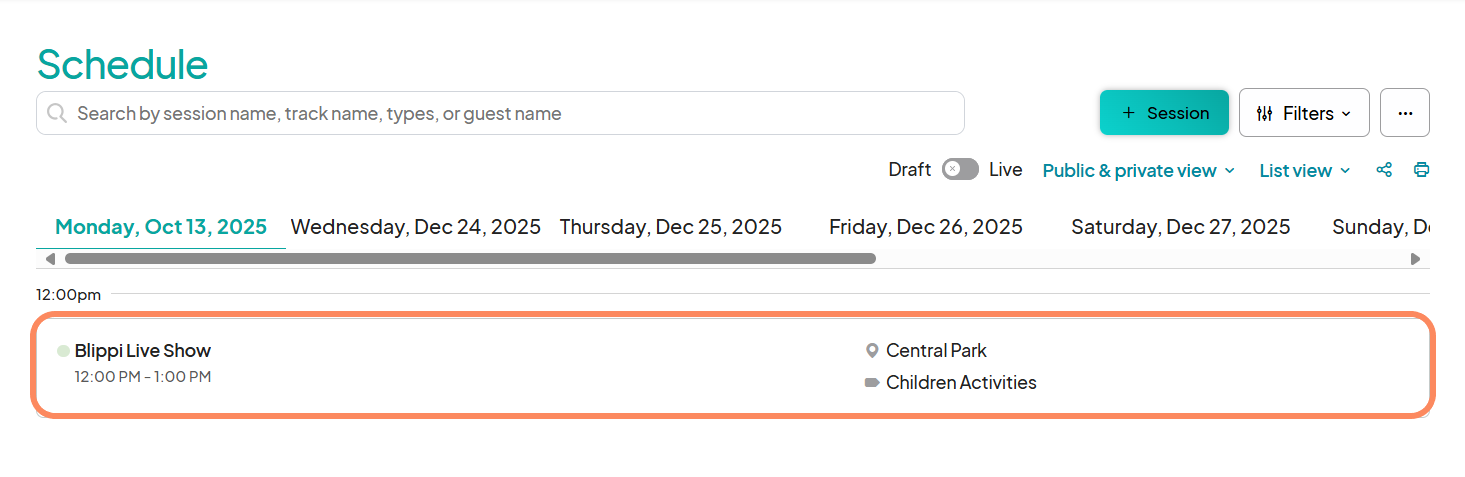This screenshot has height=477, width=1465.
Task: Select the Friday, Dec 26, 2025 tab
Action: pos(926,227)
